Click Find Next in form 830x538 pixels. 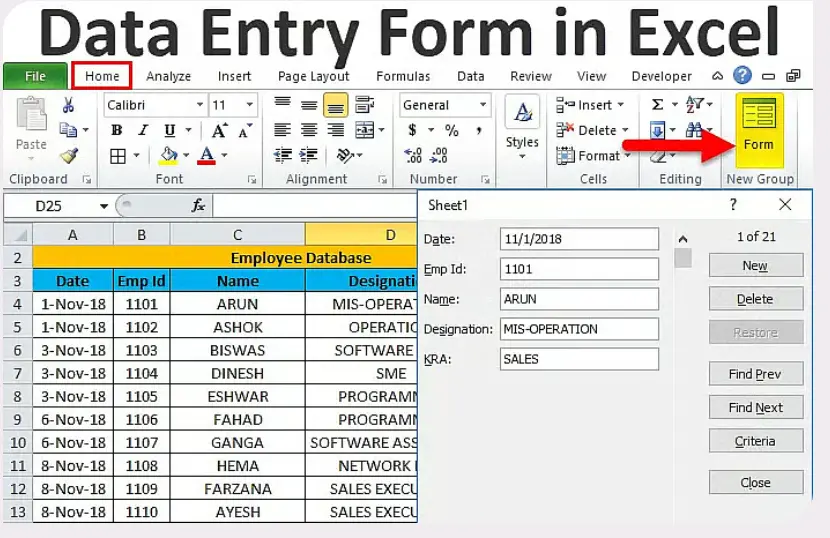click(x=756, y=407)
